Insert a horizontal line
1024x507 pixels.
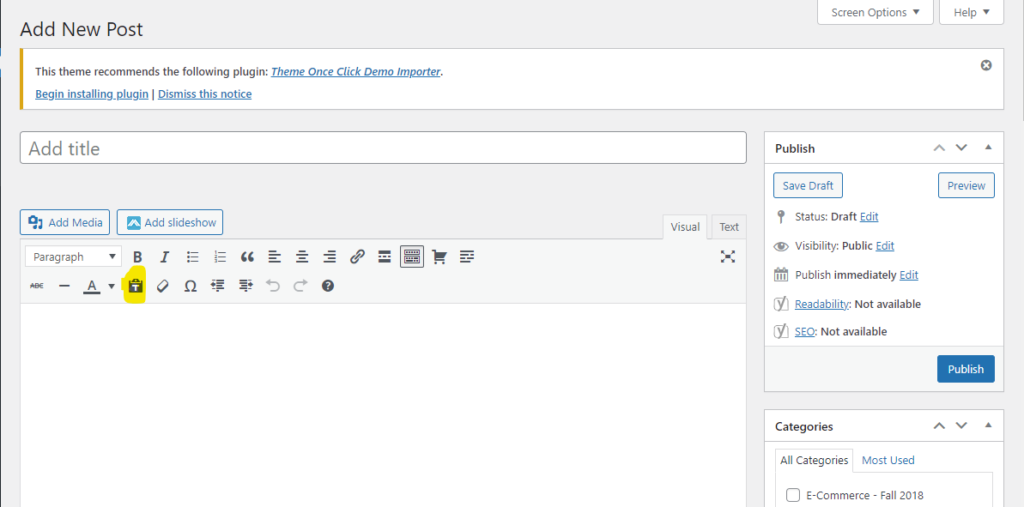click(64, 286)
